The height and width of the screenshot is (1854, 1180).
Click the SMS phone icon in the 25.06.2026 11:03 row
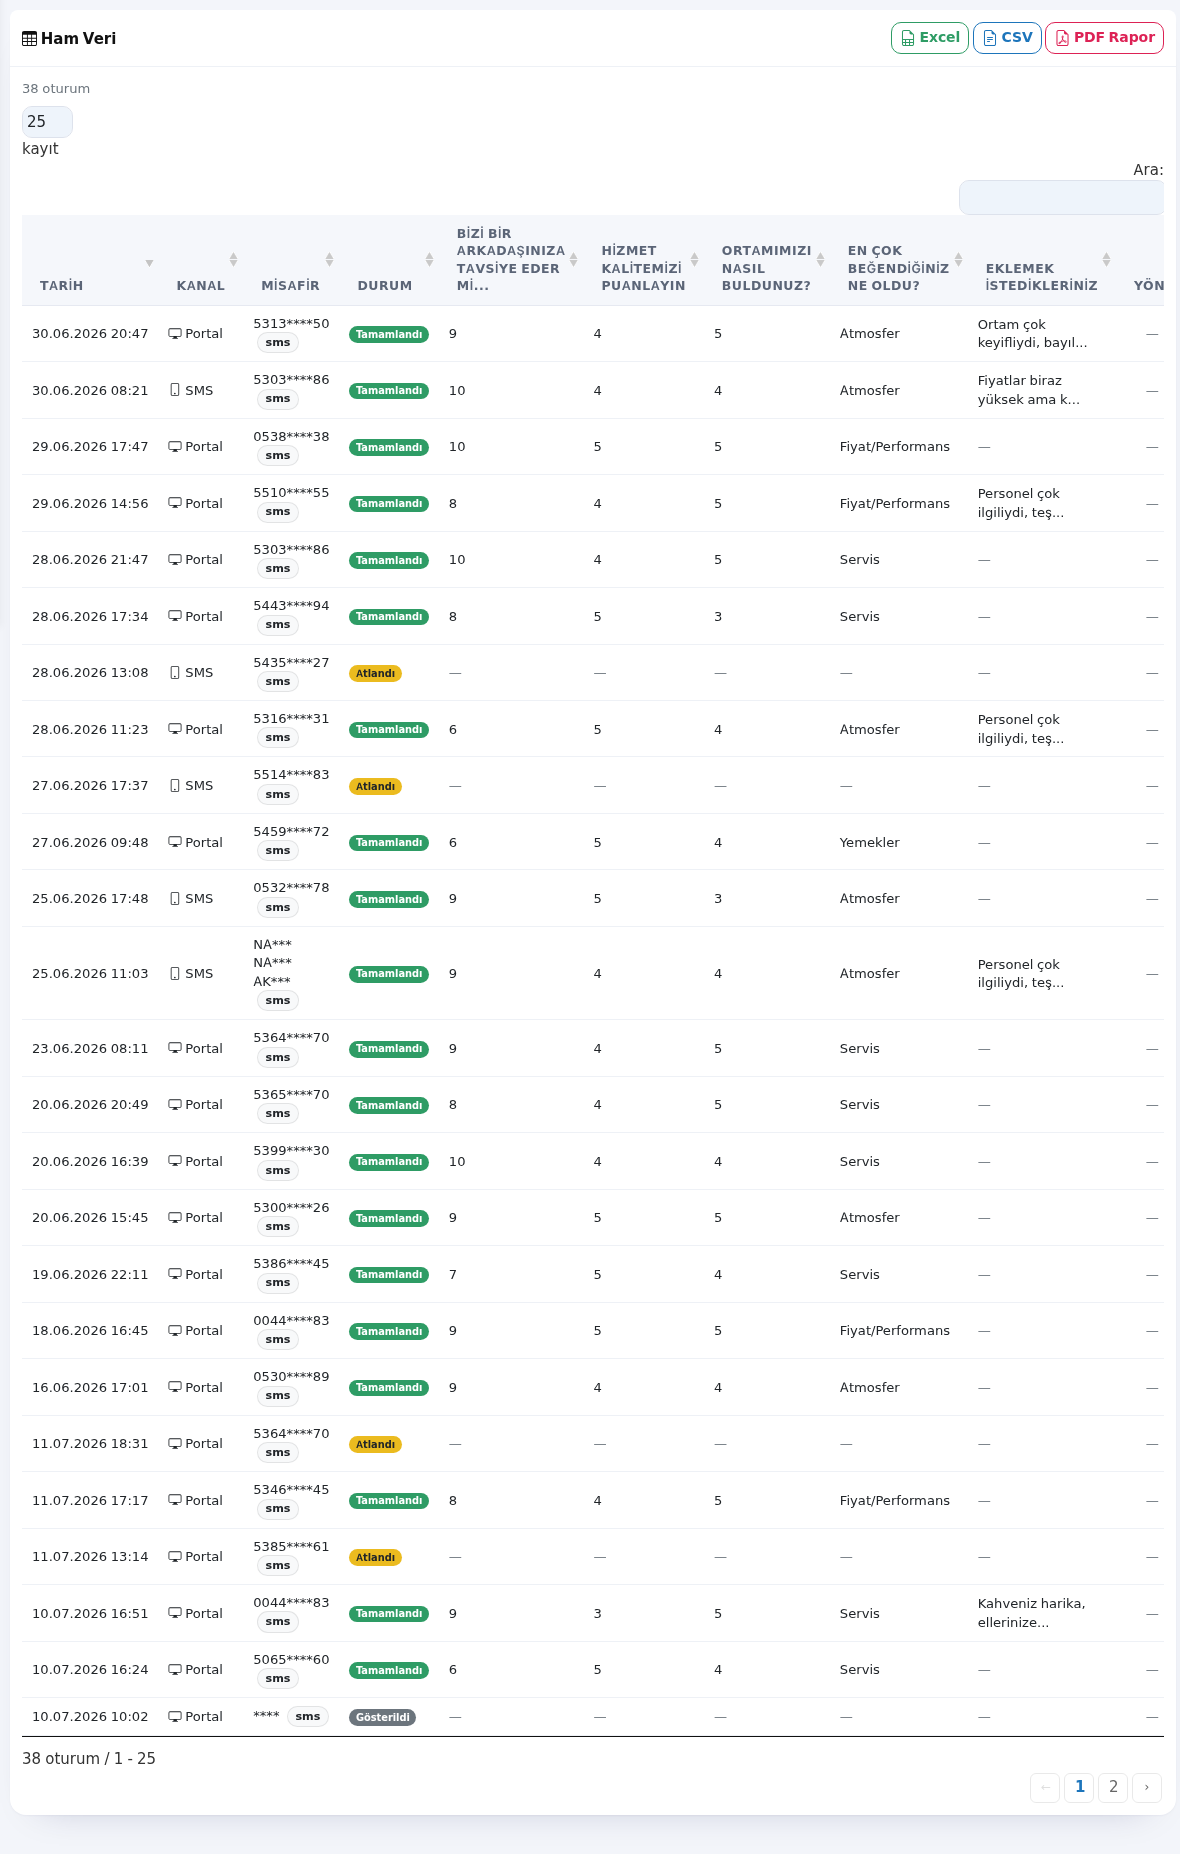(x=175, y=973)
